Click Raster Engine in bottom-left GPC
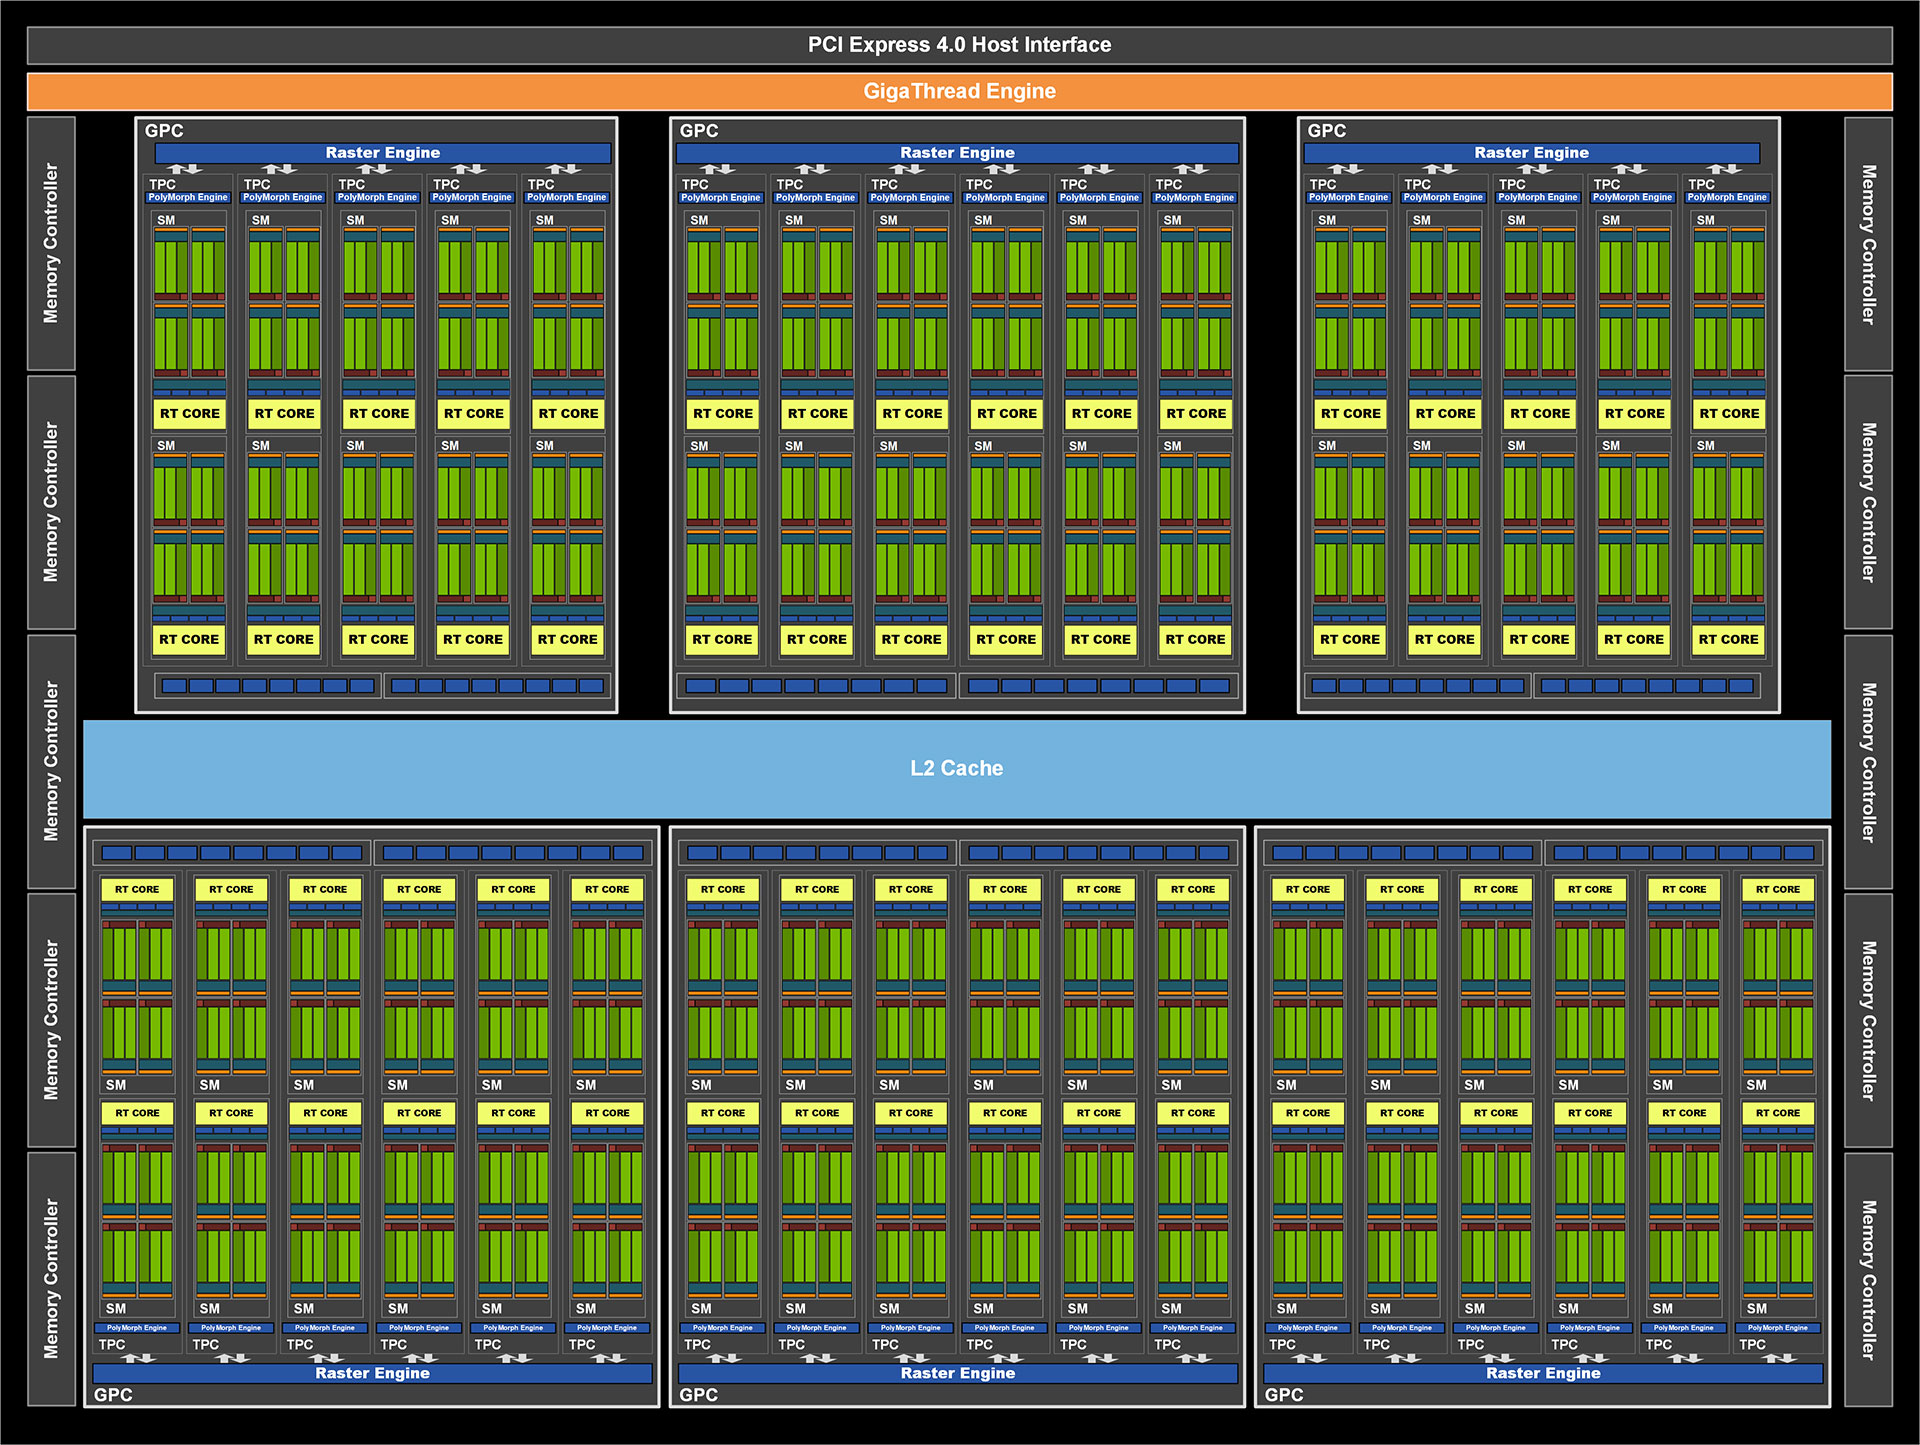The height and width of the screenshot is (1445, 1920). (372, 1373)
